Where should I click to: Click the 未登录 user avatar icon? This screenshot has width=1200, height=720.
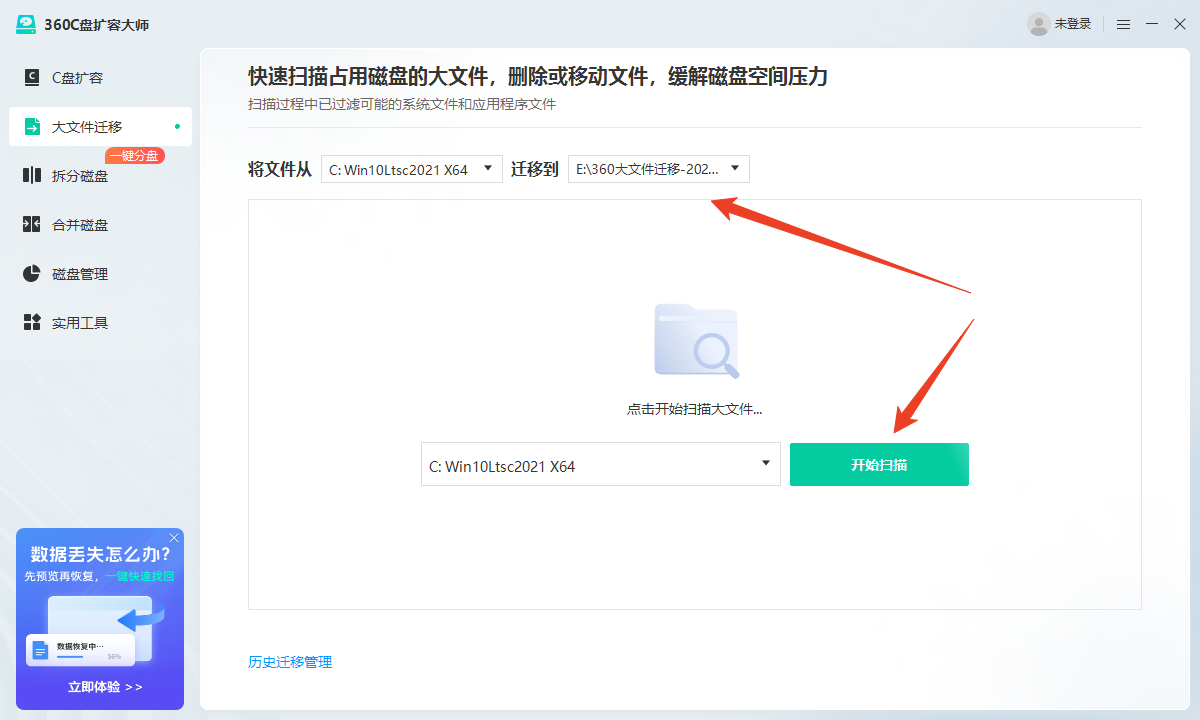(1038, 22)
